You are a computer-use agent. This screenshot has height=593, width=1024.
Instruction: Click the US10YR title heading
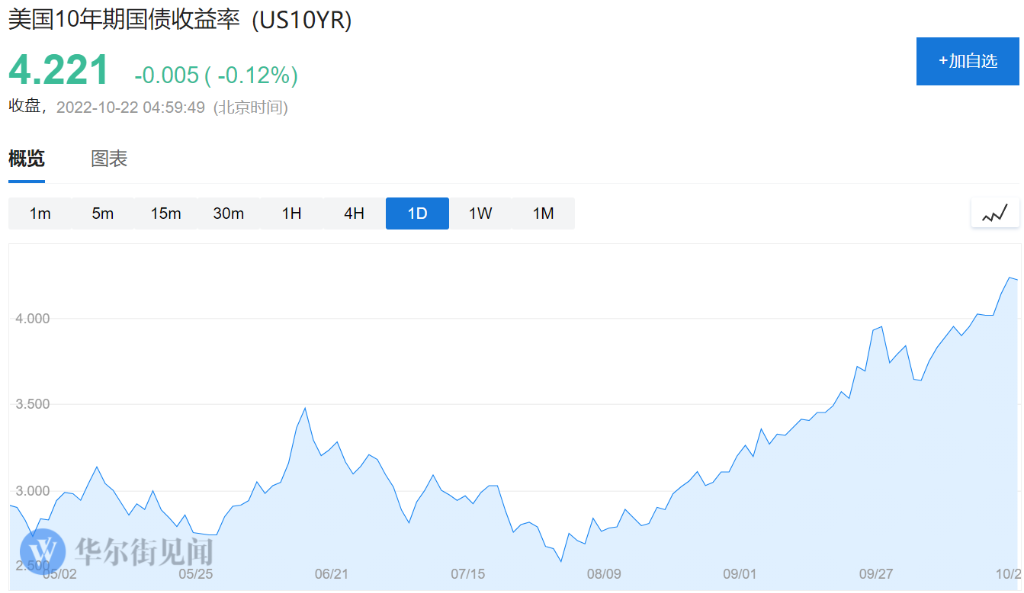[180, 21]
